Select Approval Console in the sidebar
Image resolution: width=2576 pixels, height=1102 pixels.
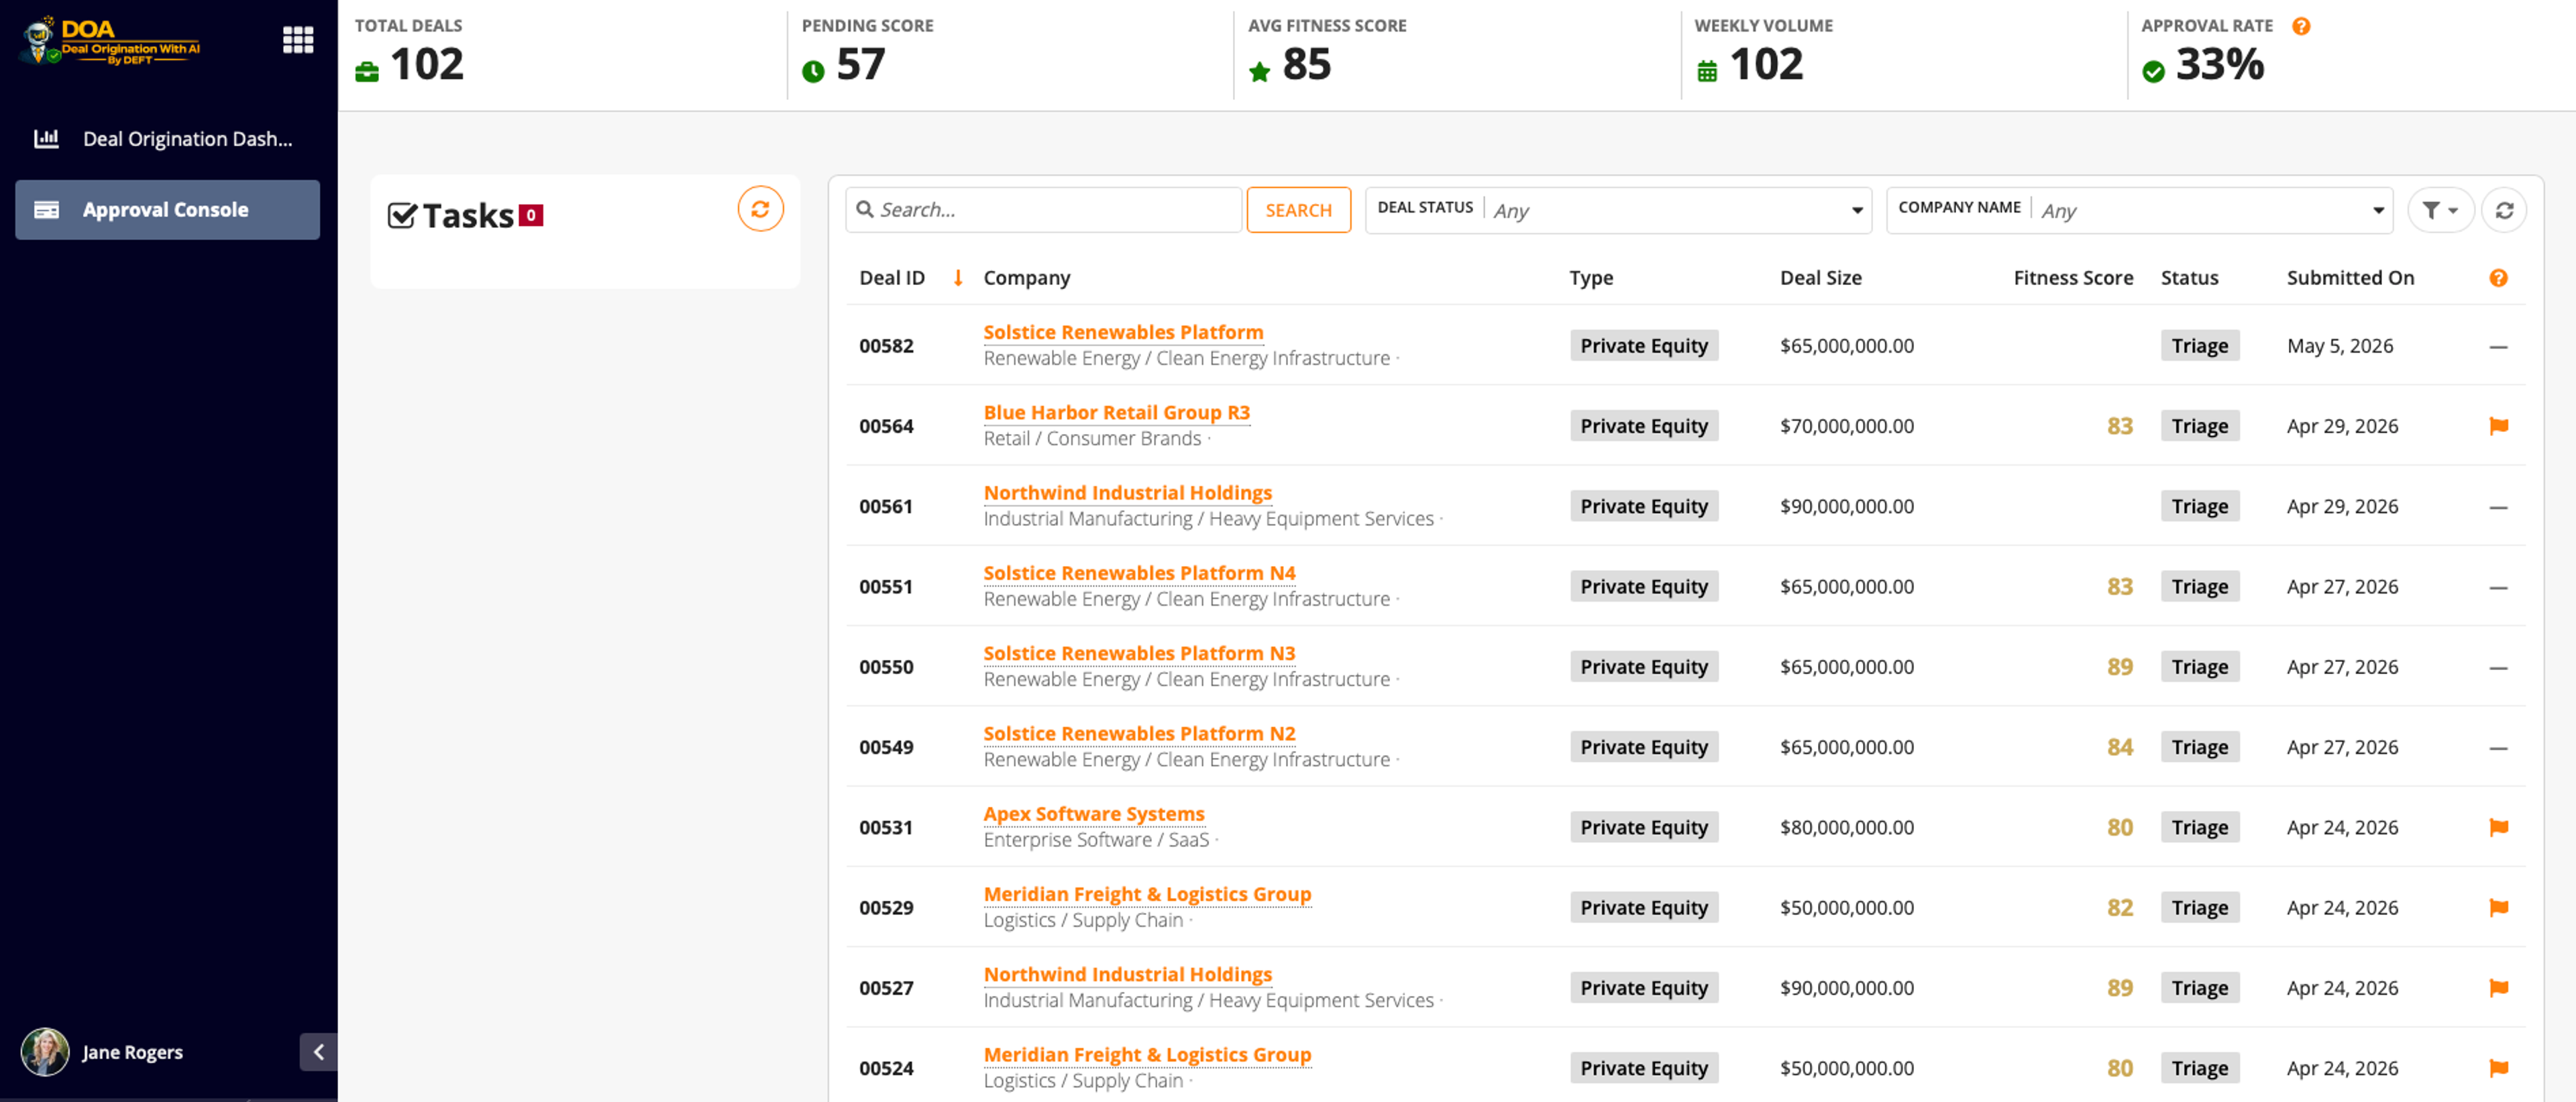coord(167,210)
